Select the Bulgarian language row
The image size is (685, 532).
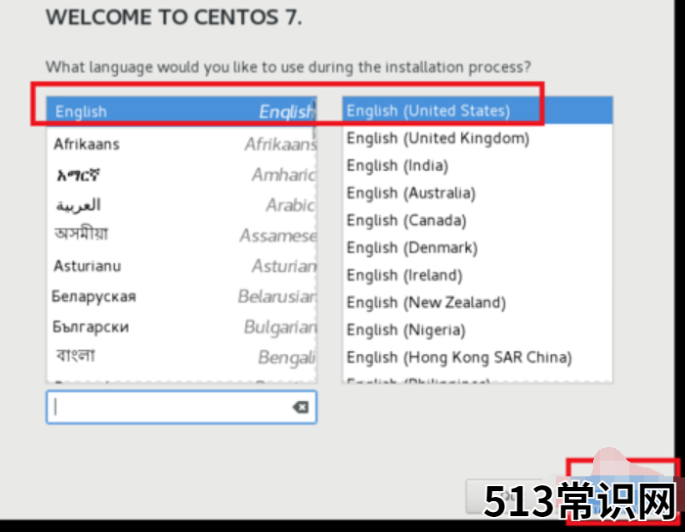point(181,327)
